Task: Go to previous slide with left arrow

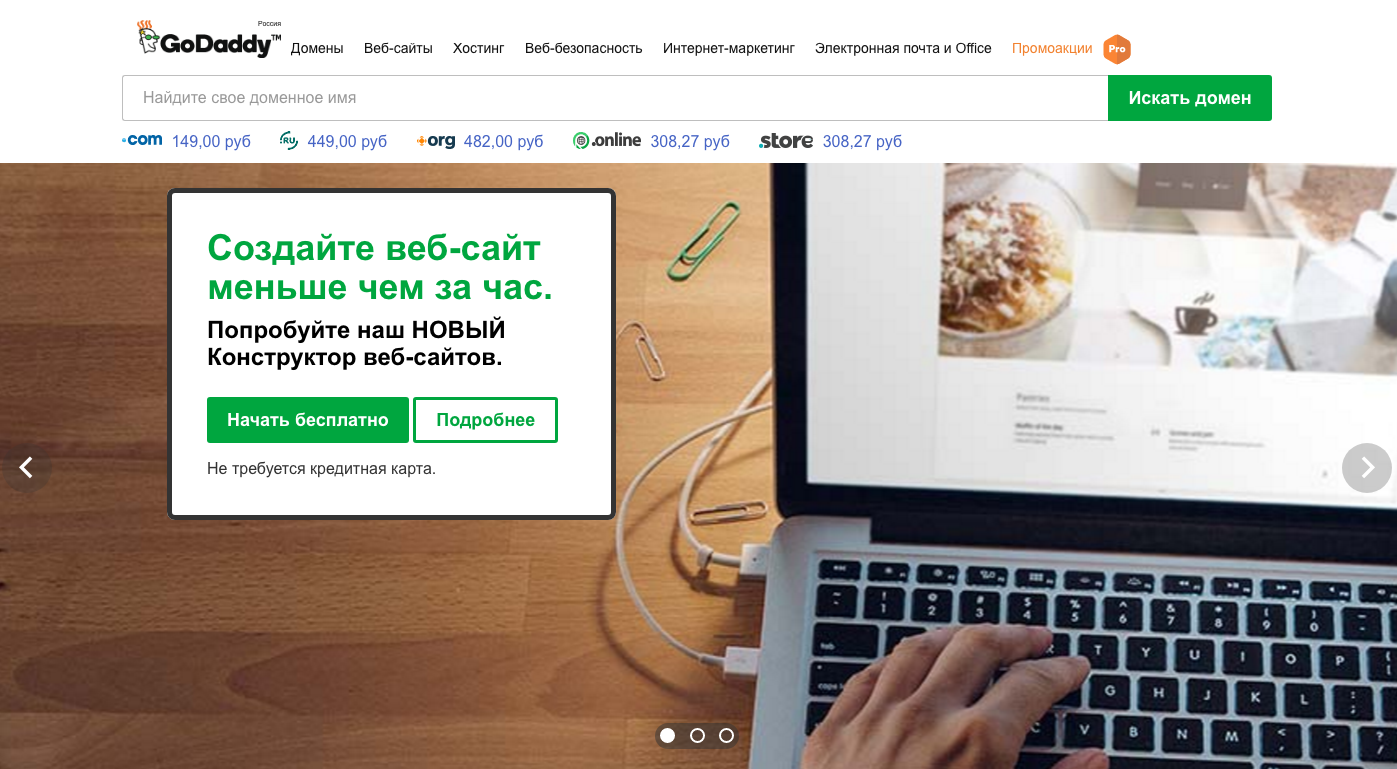Action: [x=26, y=467]
